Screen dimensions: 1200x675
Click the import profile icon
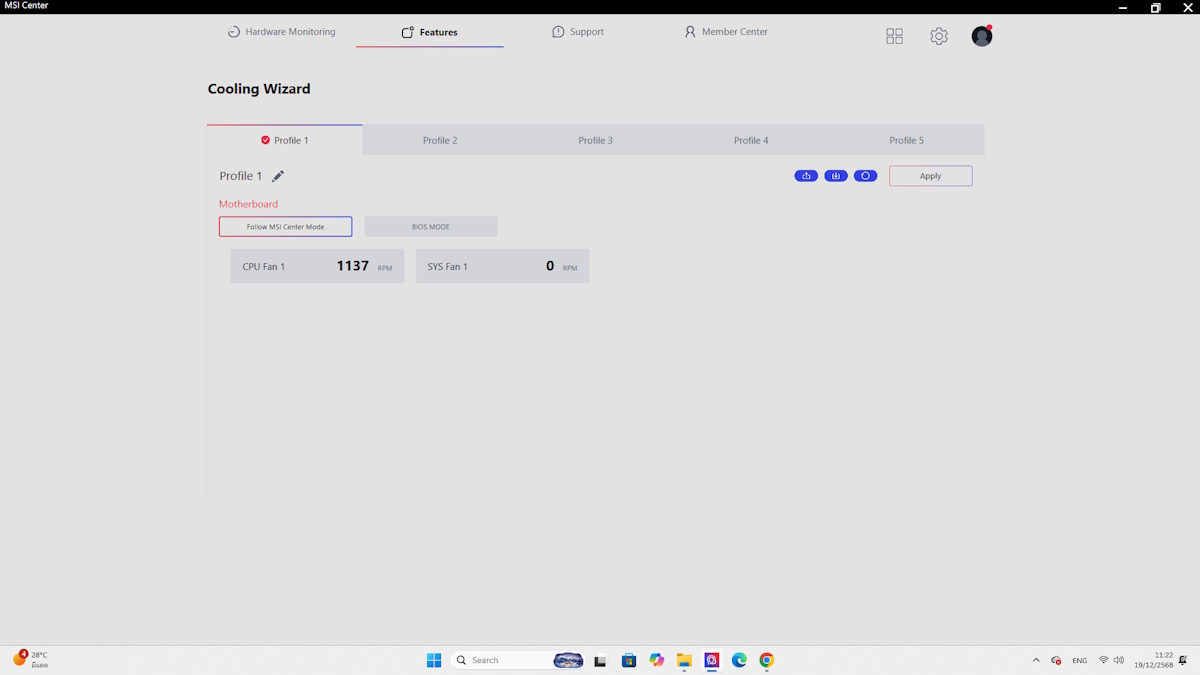[x=836, y=176]
